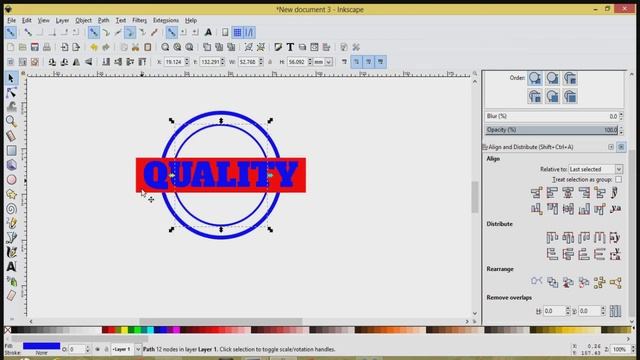Click the Blur percent spinner arrows
Viewport: 640px width, 360px height.
pos(621,116)
